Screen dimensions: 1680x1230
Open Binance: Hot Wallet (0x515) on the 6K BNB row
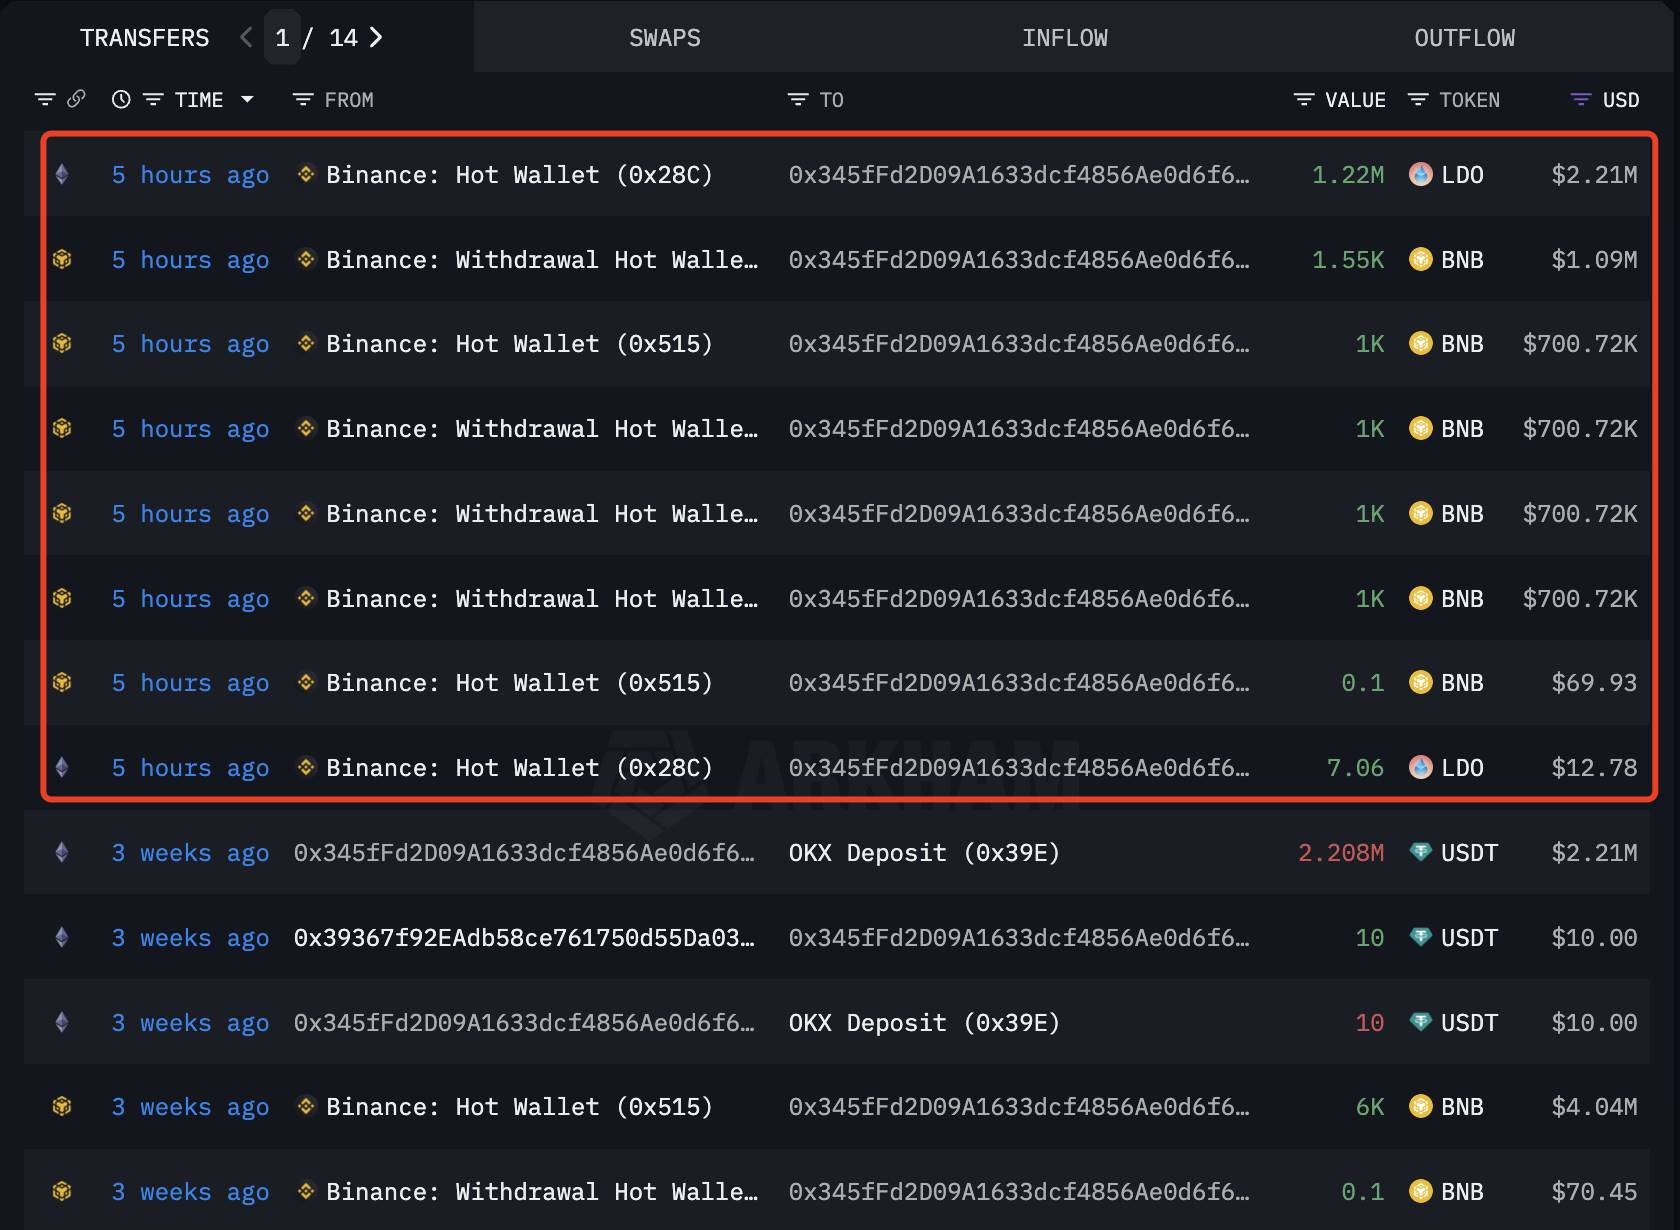pyautogui.click(x=520, y=1107)
